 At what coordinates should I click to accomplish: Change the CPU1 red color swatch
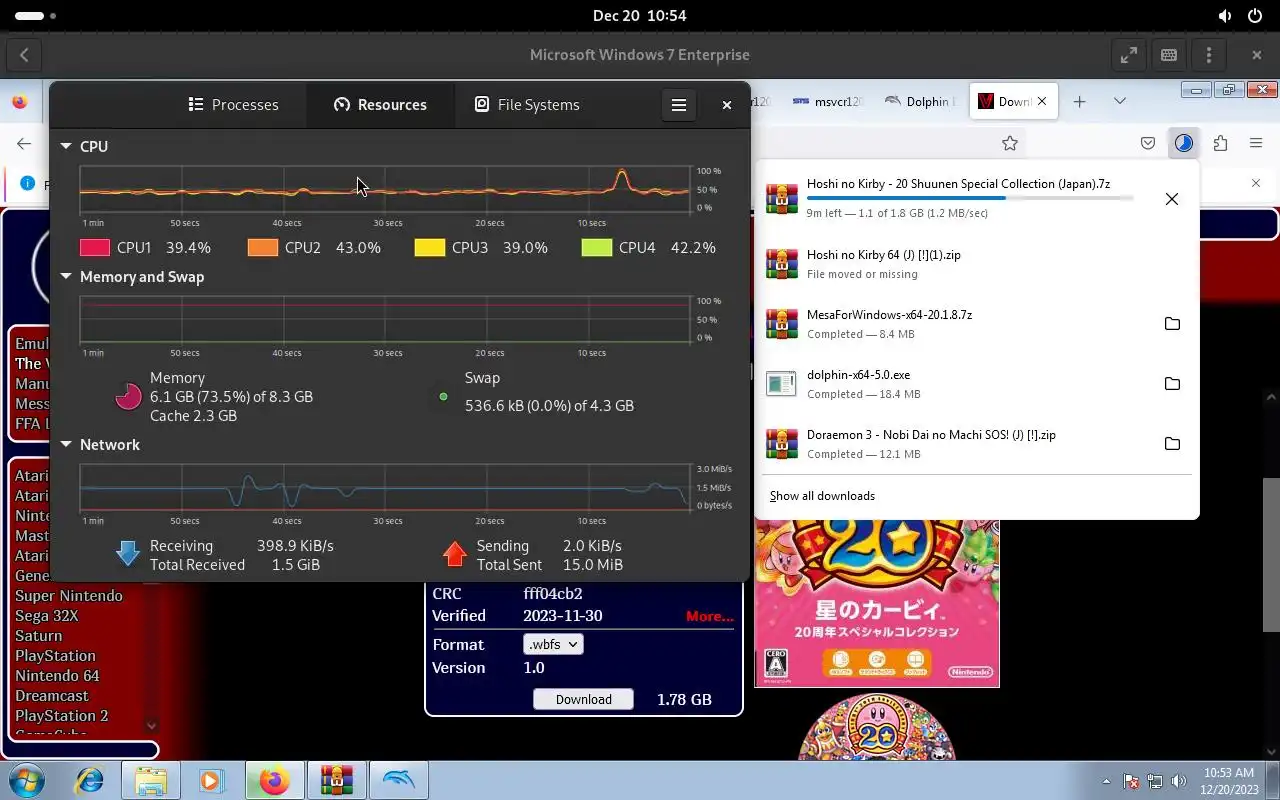click(94, 247)
